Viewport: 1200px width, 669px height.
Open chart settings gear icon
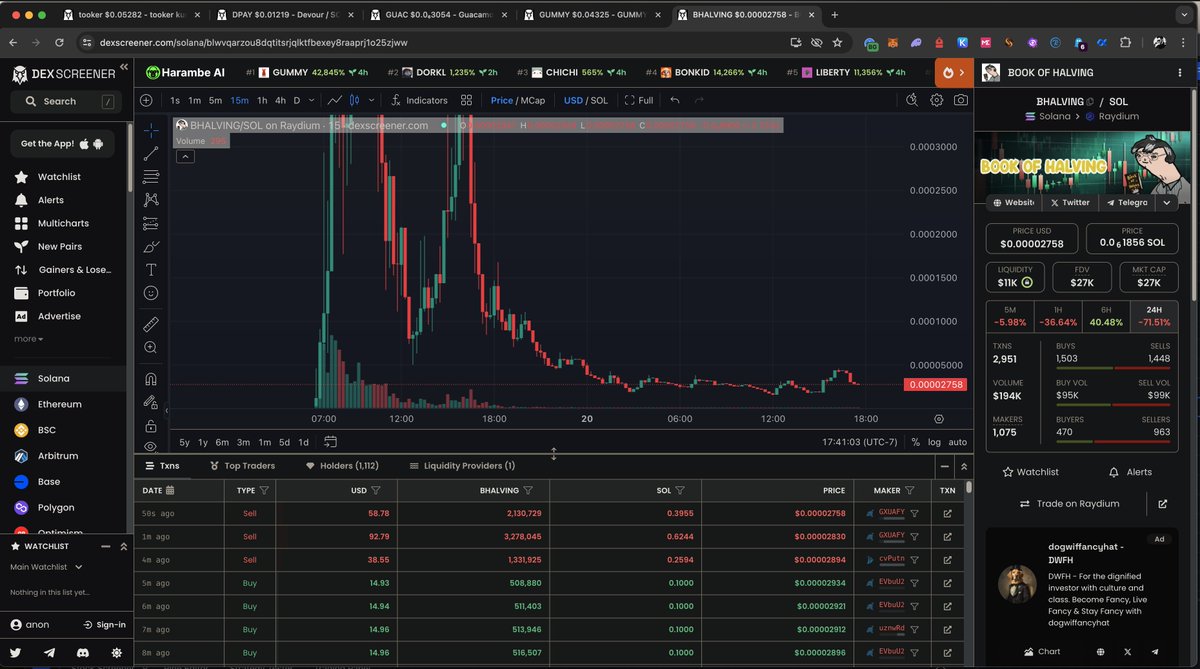point(937,100)
